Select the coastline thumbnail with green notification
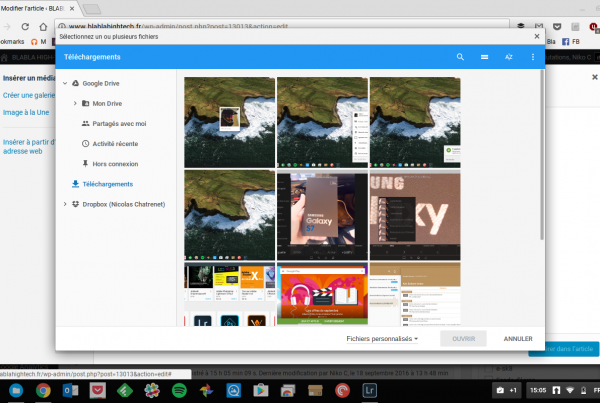This screenshot has height=403, width=600. click(x=415, y=122)
